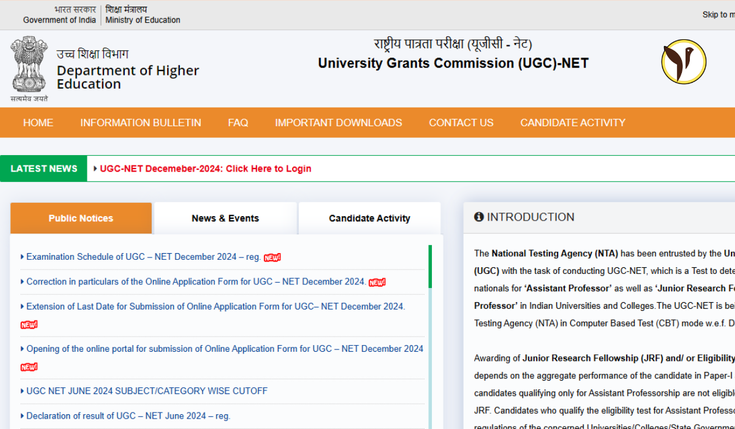
Task: Open Declaration of result of UGC-NET June 2024
Action: click(x=128, y=416)
